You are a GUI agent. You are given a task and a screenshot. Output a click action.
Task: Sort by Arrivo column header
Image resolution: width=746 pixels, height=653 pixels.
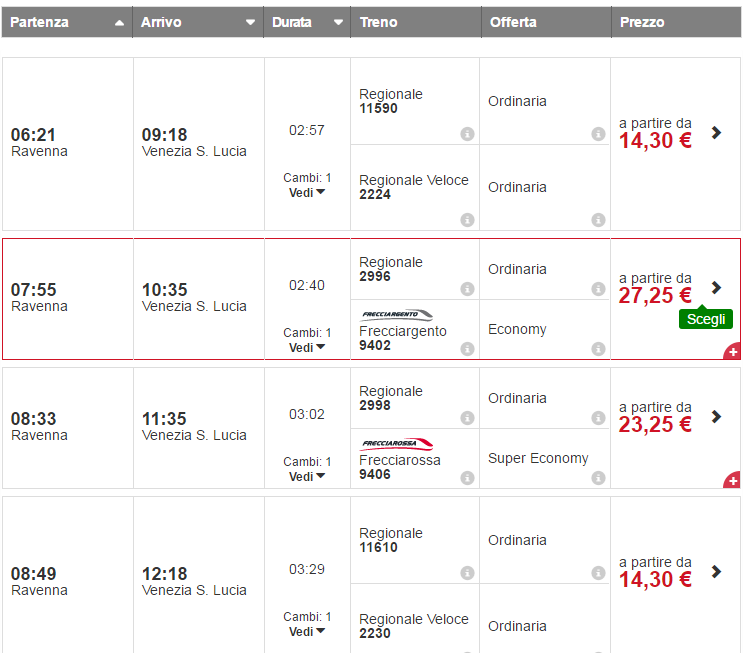click(198, 22)
